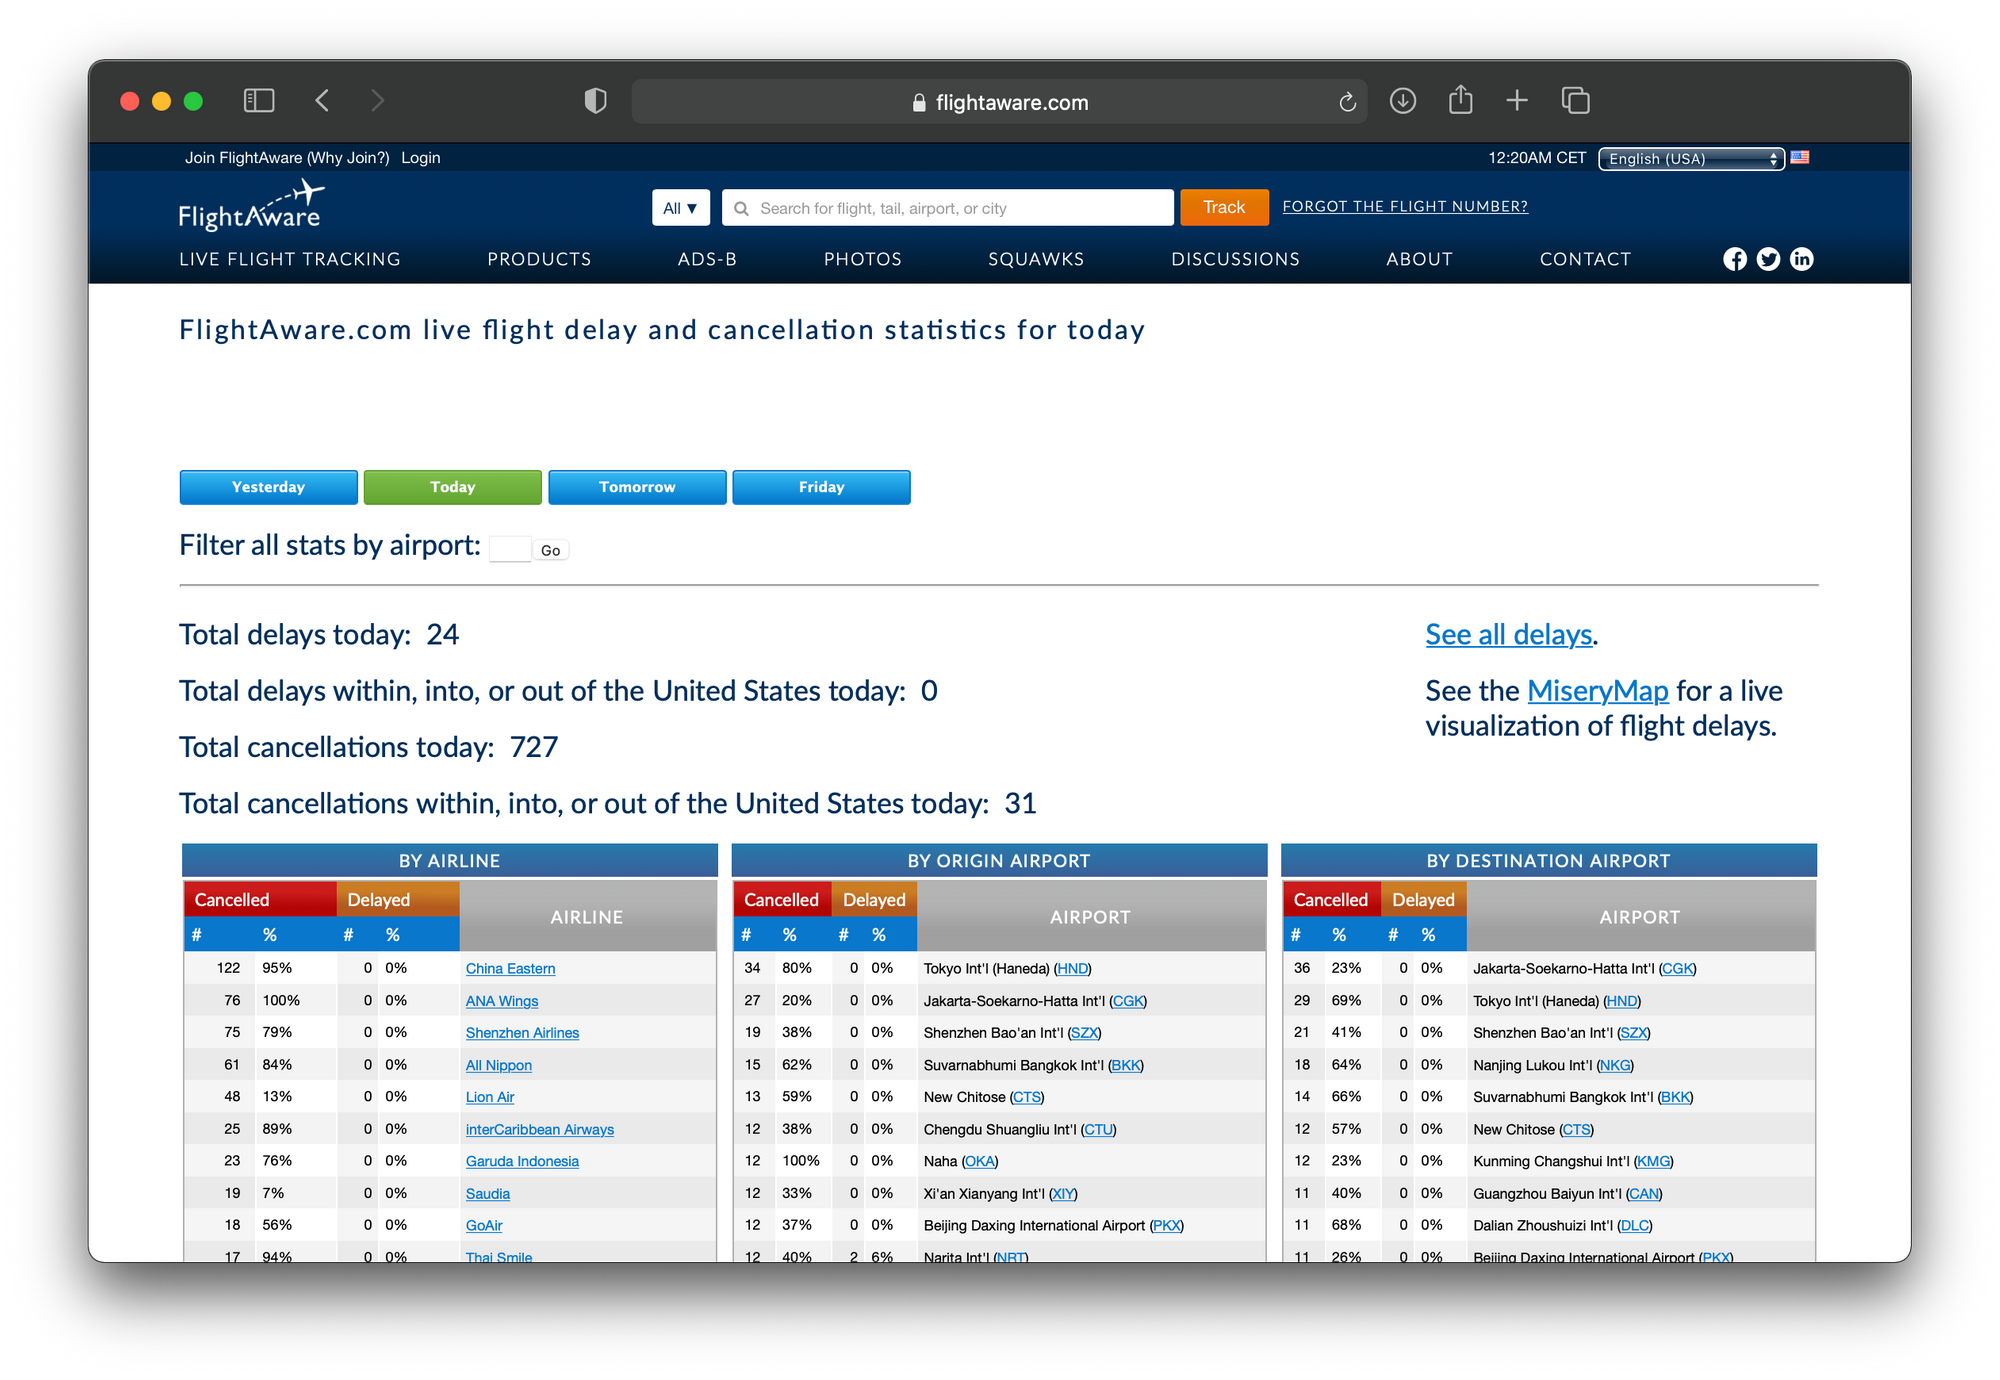Open FlightAware Facebook icon
This screenshot has height=1380, width=2000.
pos(1735,259)
